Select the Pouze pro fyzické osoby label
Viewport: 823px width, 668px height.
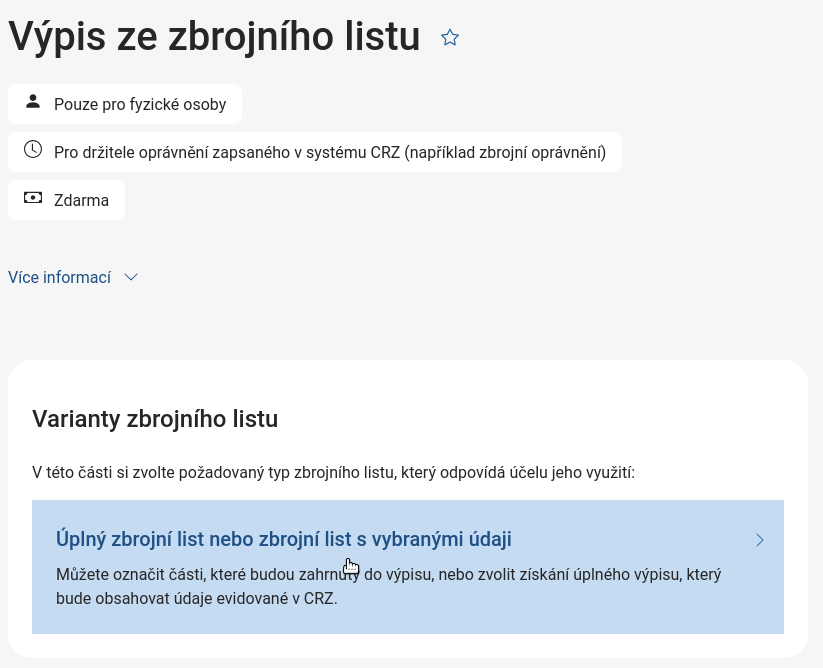click(140, 104)
